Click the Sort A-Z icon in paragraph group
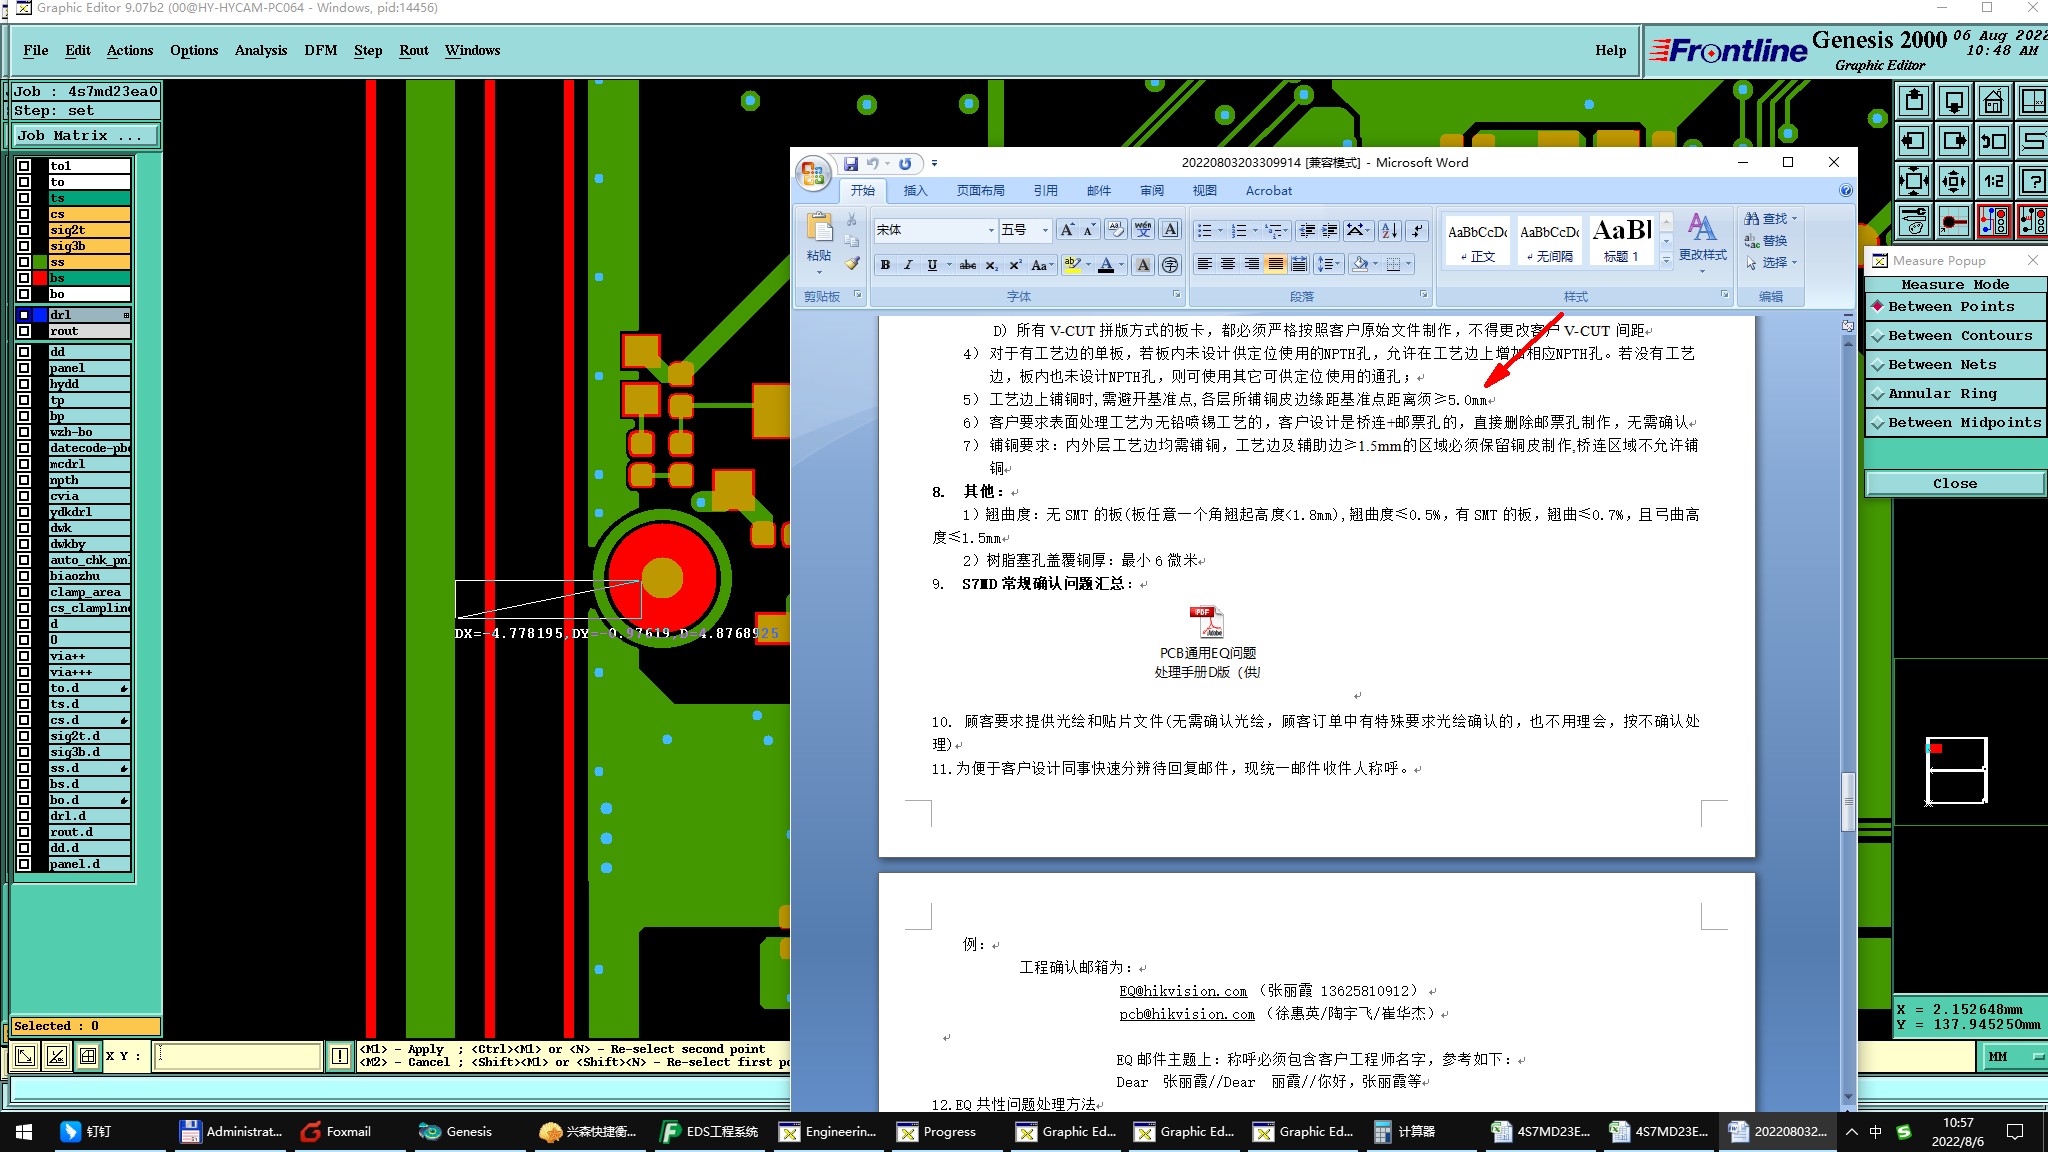The height and width of the screenshot is (1152, 2048). [x=1389, y=231]
